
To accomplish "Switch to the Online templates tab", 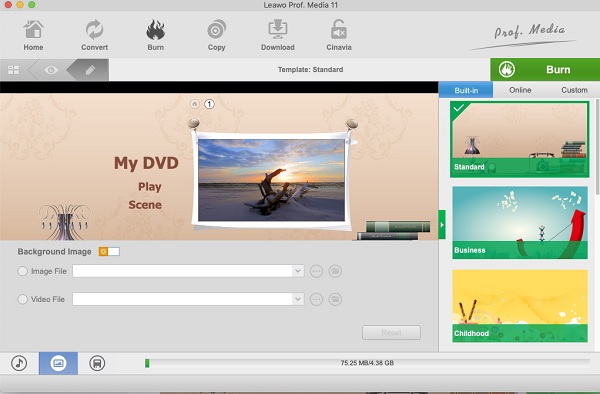I will click(520, 90).
